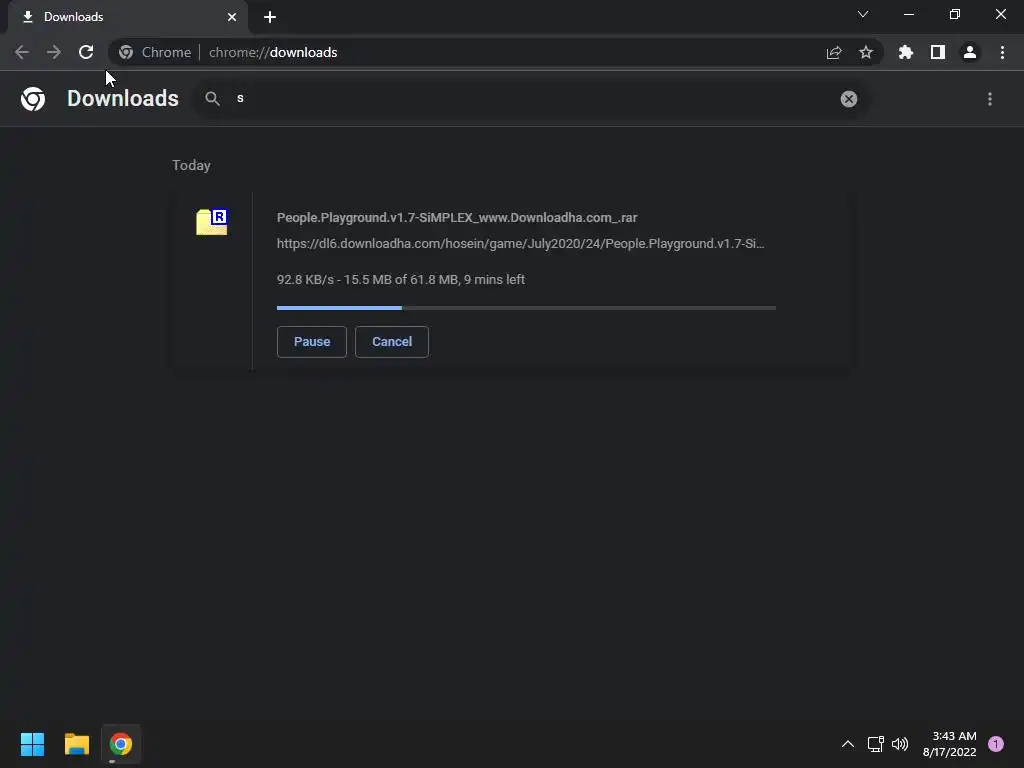
Task: Open the volume tray icon
Action: (900, 744)
